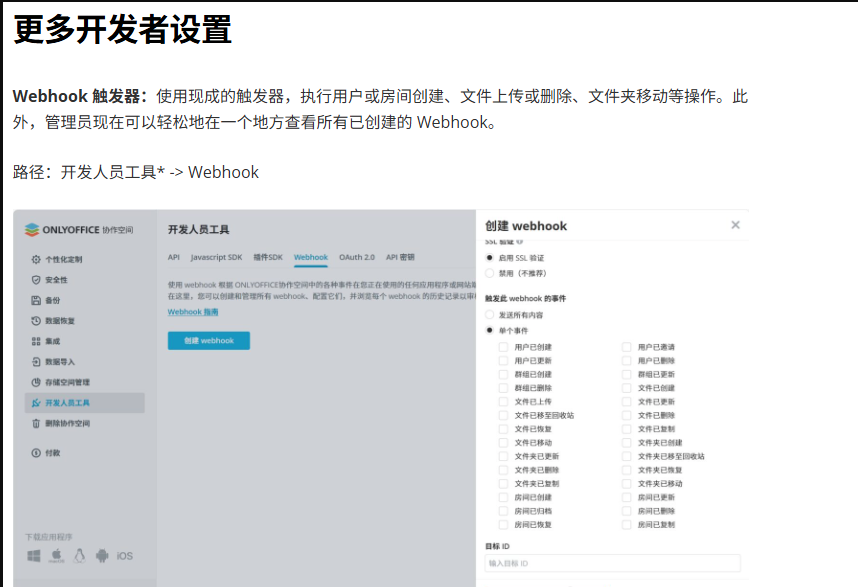Choose the 单个事件 radio option
858x587 pixels.
pyautogui.click(x=490, y=330)
